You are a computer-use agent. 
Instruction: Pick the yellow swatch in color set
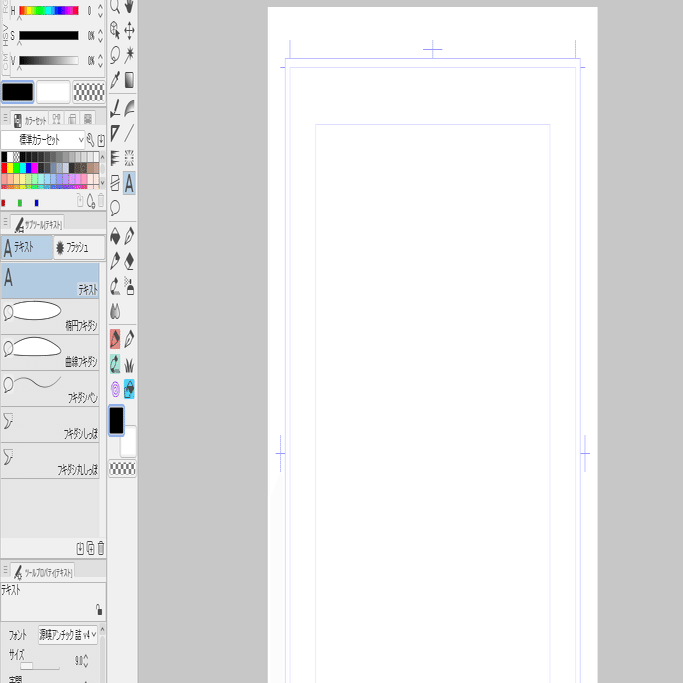pos(10,168)
